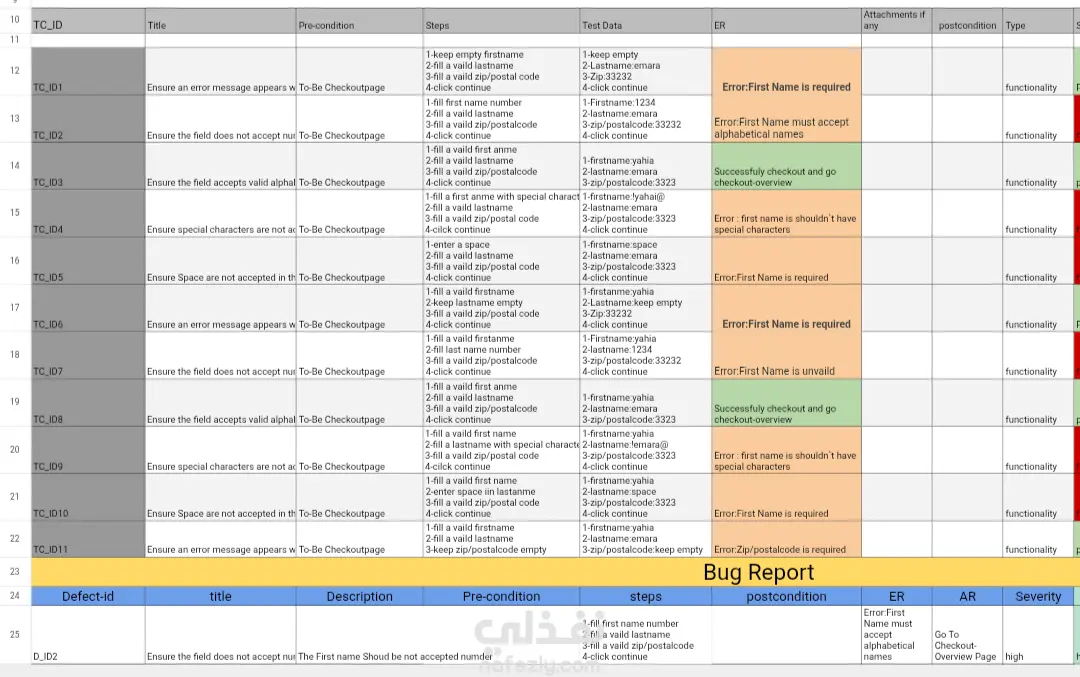Select the row 19 number header
The image size is (1080, 677).
pos(15,402)
